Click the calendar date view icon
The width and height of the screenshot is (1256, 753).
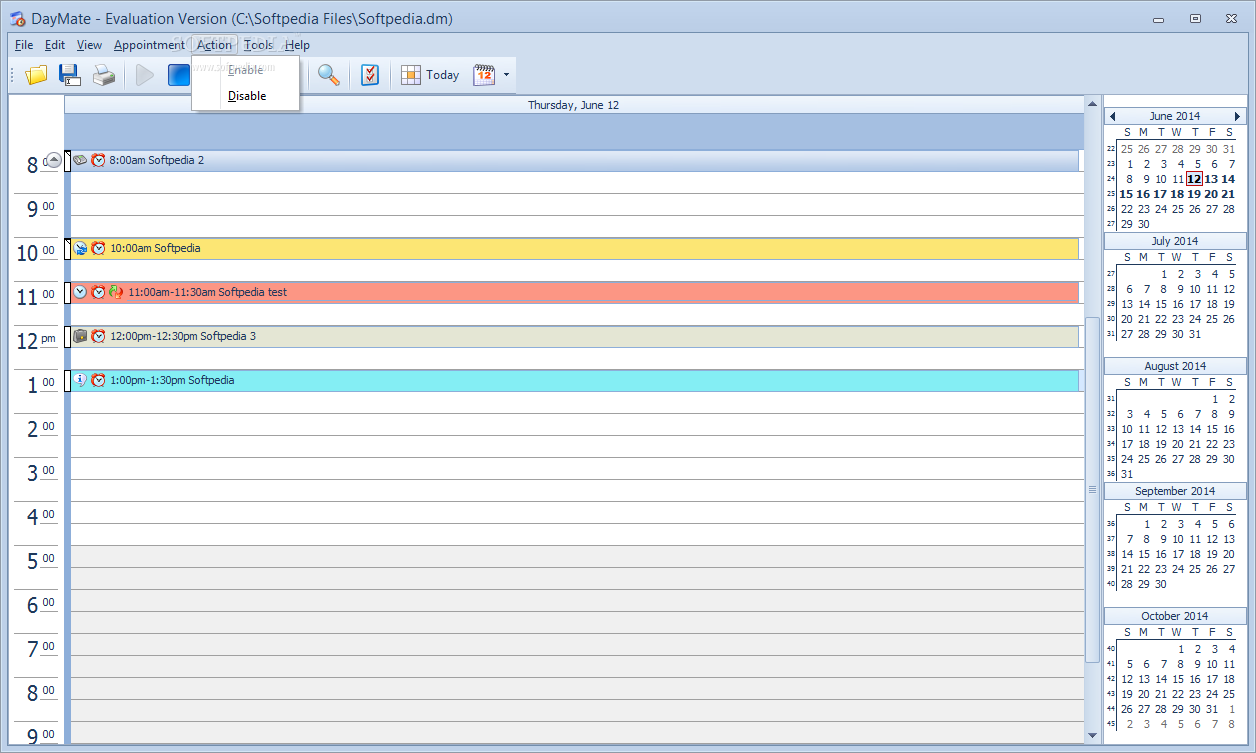(x=484, y=75)
